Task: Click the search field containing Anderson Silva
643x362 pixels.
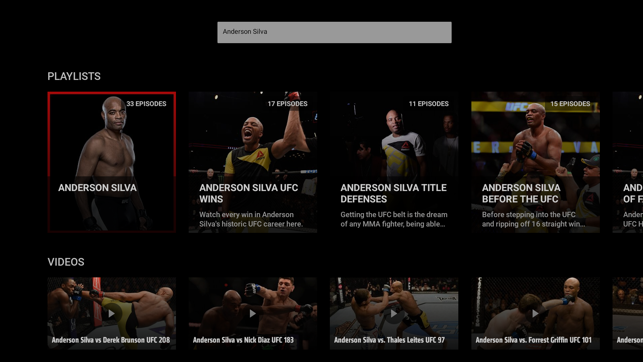Action: pyautogui.click(x=334, y=32)
